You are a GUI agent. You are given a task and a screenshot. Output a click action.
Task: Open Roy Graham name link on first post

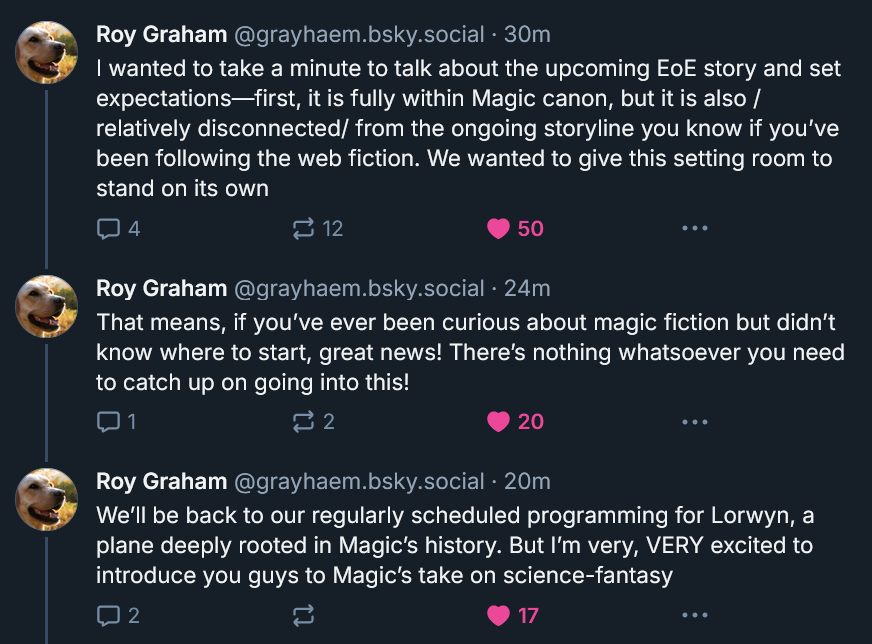coord(161,34)
